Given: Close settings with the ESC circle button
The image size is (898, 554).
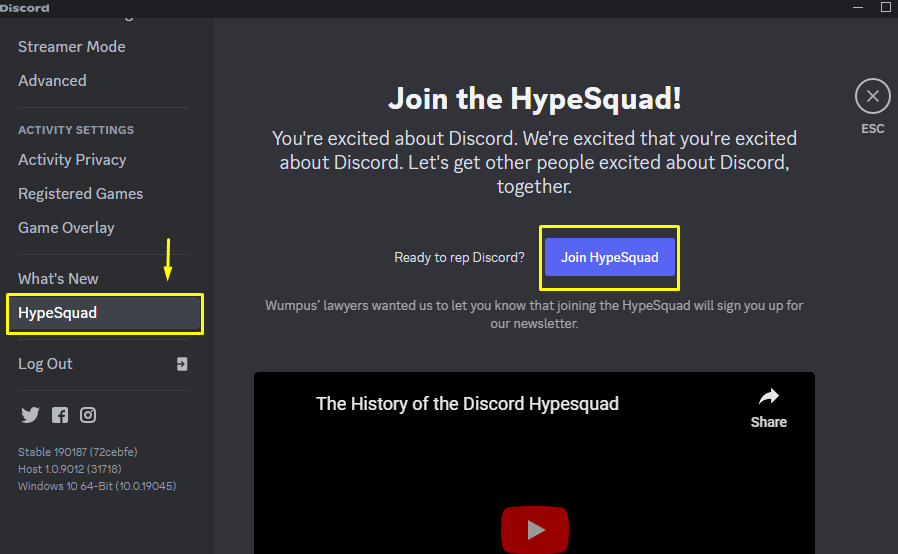Looking at the screenshot, I should pos(872,96).
